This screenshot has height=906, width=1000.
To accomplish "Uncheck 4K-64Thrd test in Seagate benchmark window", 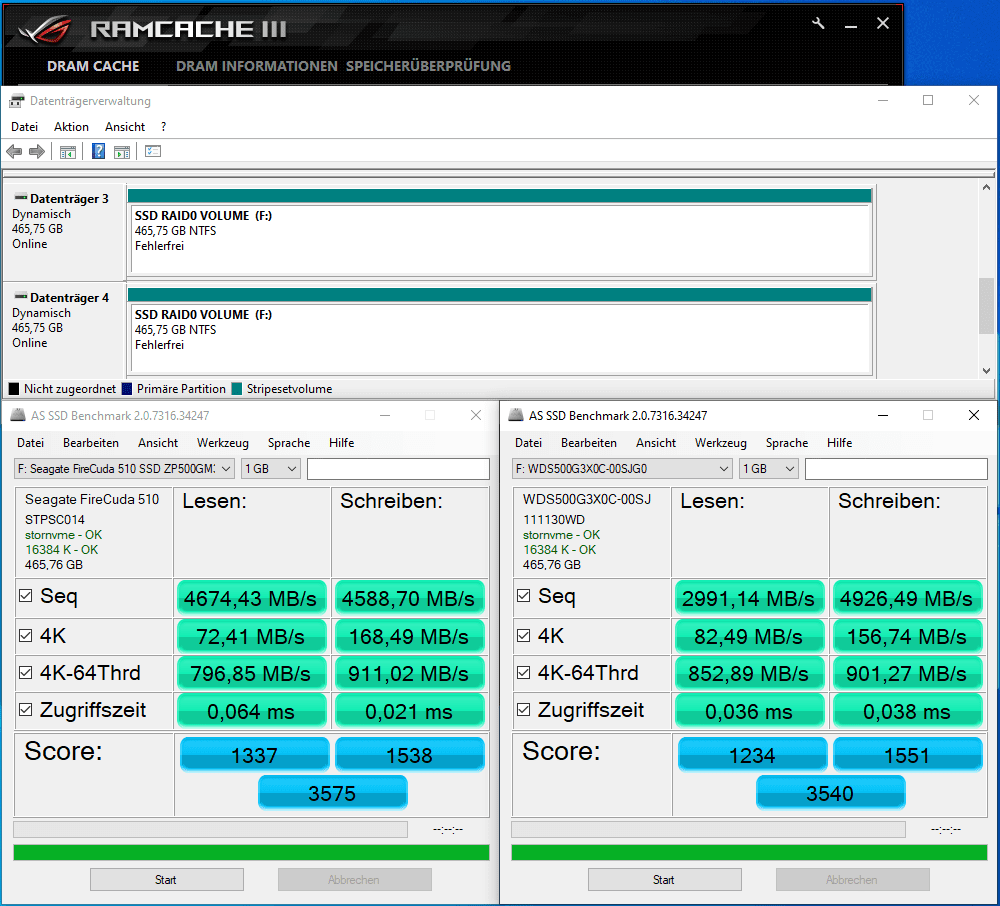I will click(26, 673).
